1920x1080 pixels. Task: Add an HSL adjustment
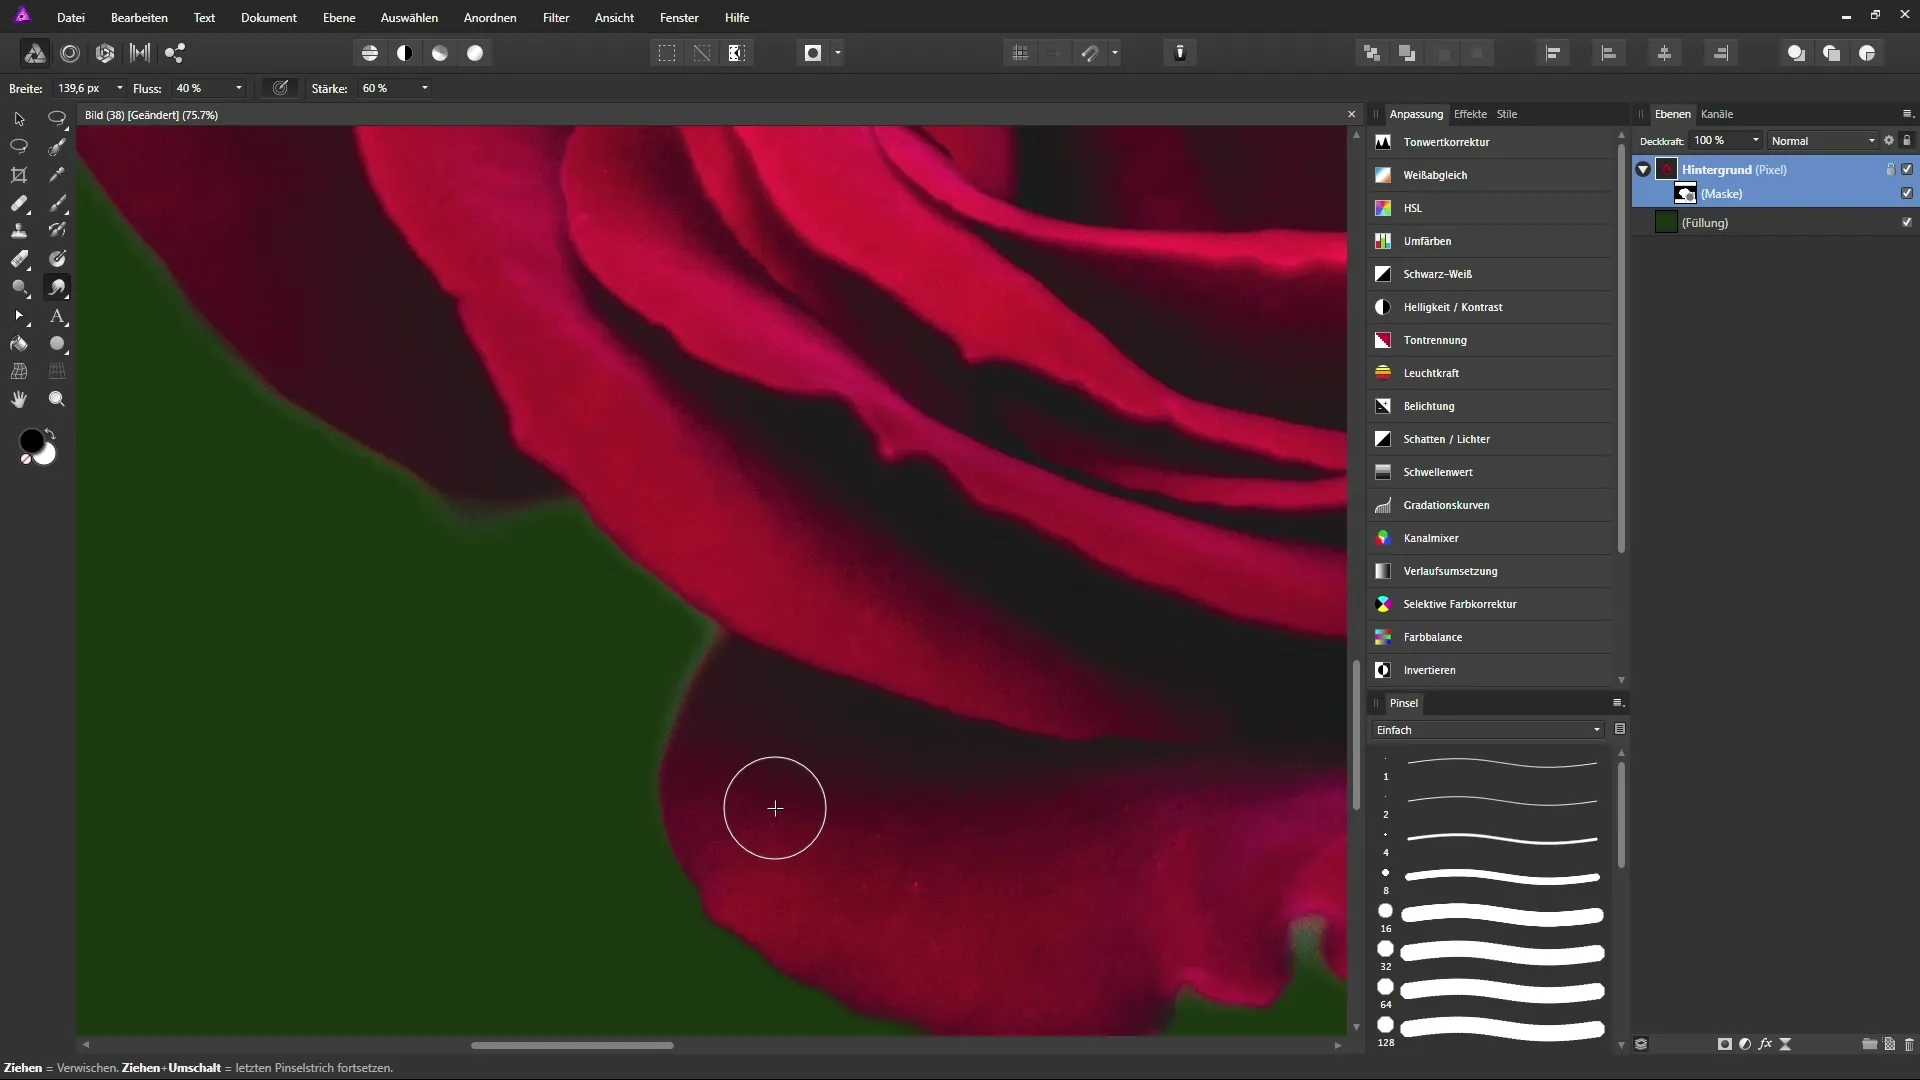[1490, 208]
